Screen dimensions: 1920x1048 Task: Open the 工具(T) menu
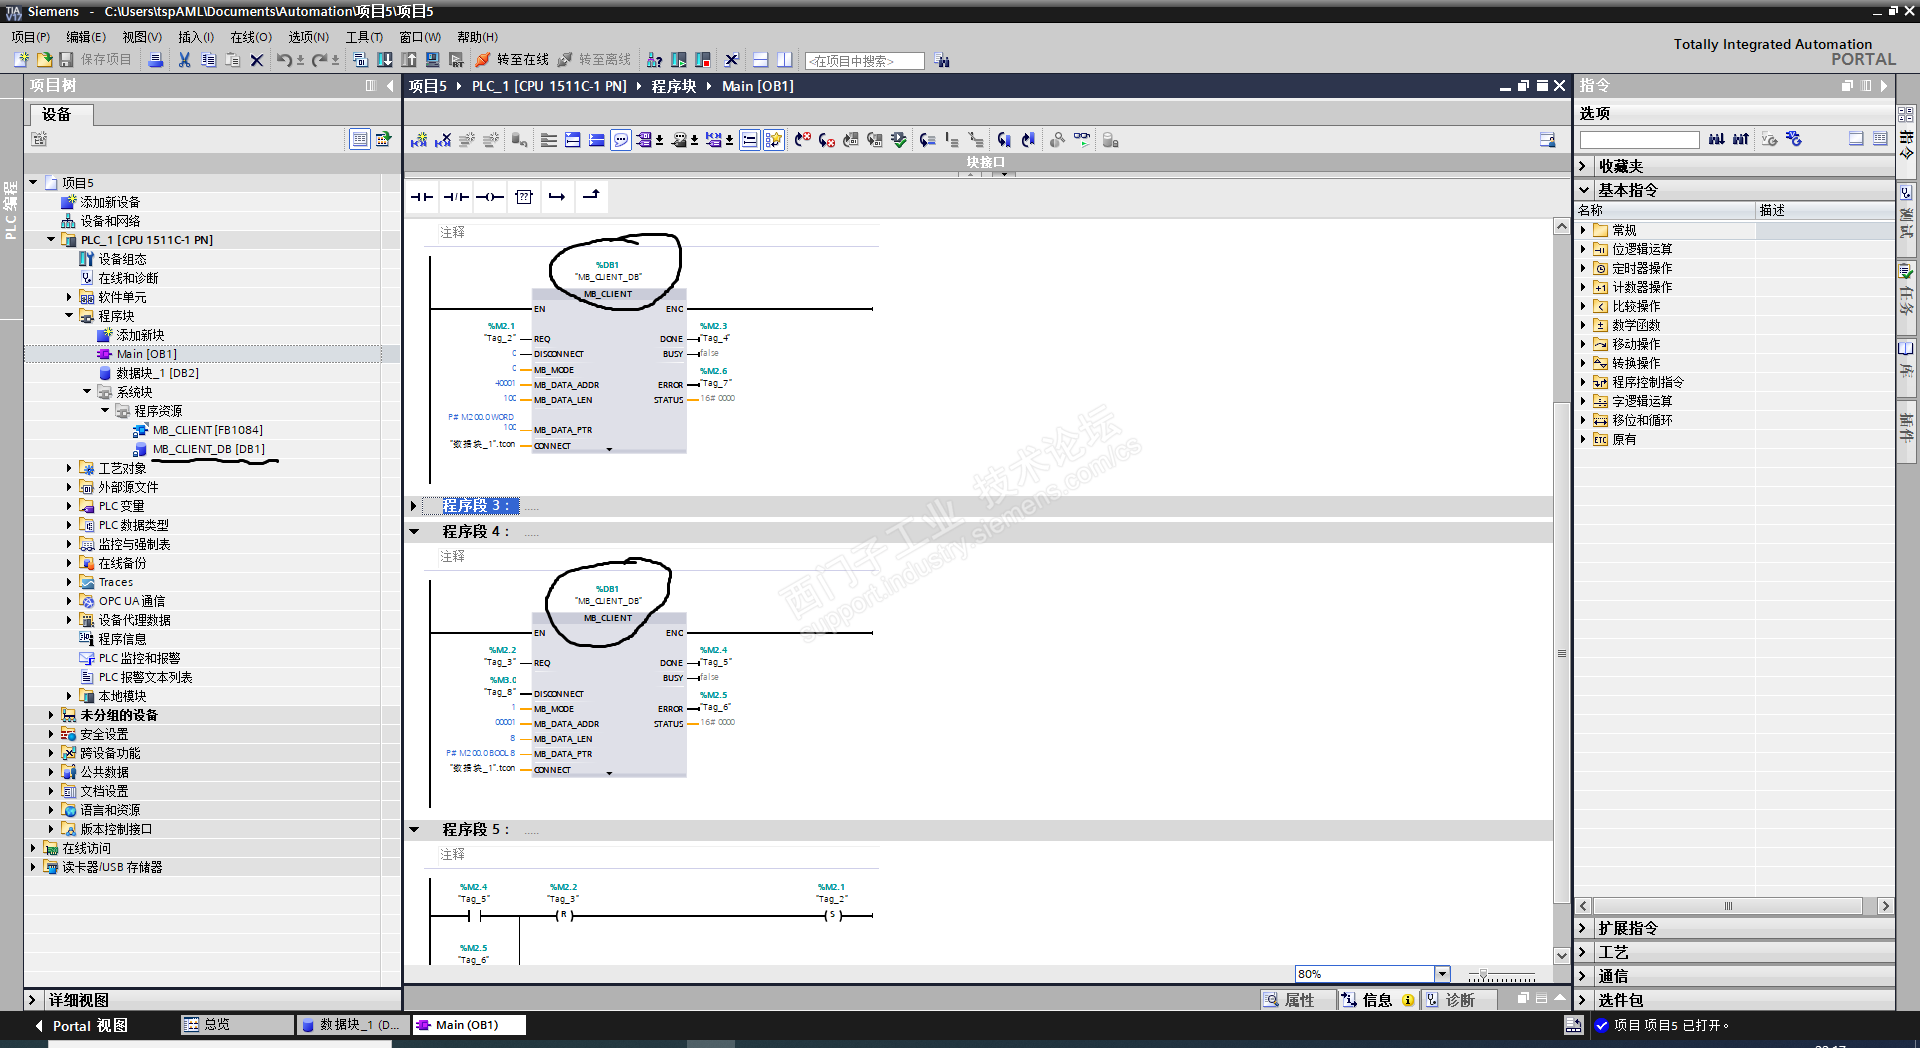364,37
